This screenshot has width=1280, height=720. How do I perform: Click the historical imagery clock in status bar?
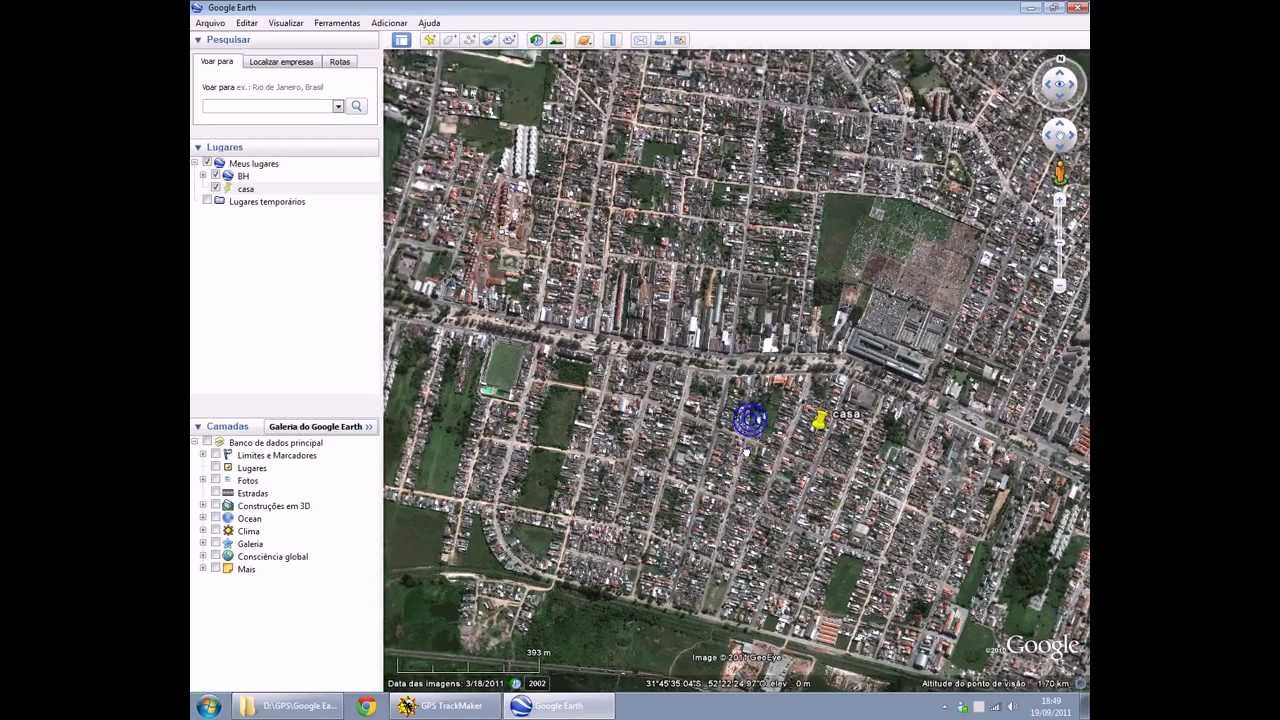coord(516,683)
